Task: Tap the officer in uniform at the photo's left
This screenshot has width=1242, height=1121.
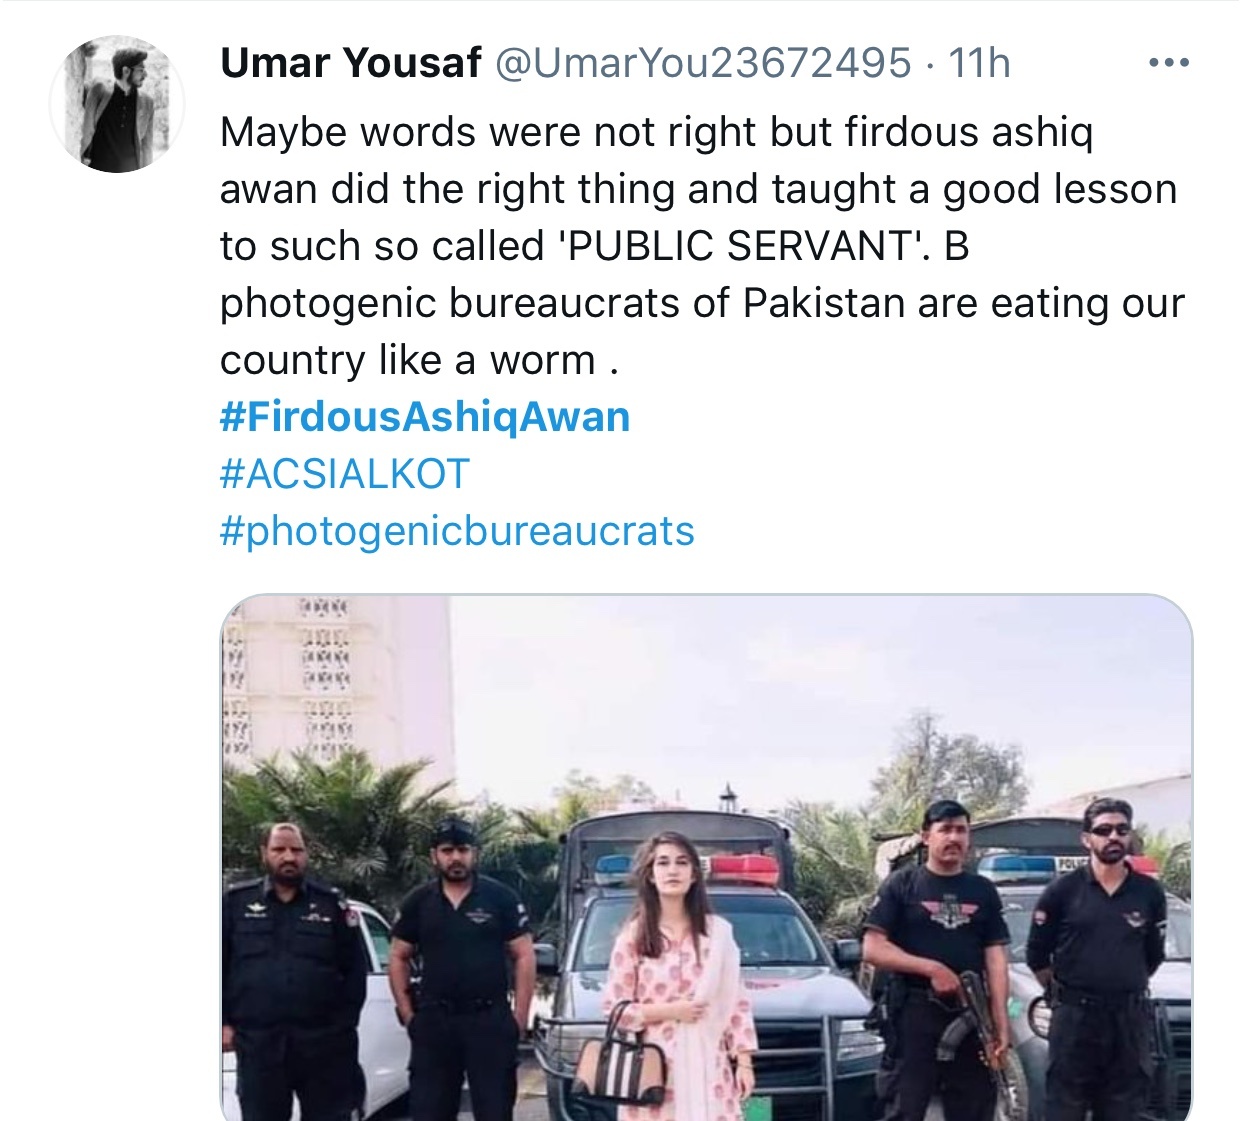Action: point(293,972)
